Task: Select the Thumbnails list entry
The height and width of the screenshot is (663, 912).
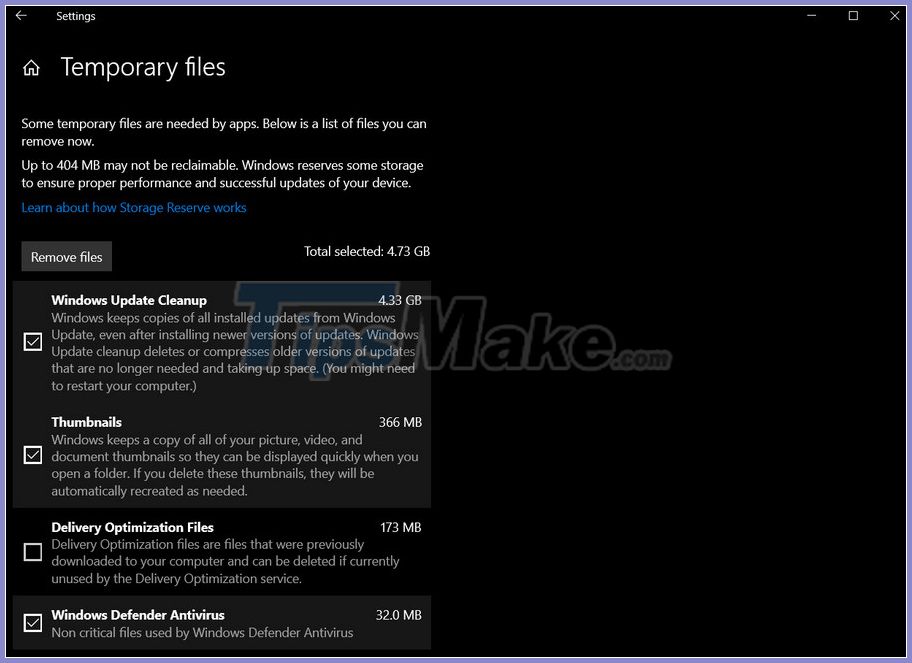Action: 86,422
